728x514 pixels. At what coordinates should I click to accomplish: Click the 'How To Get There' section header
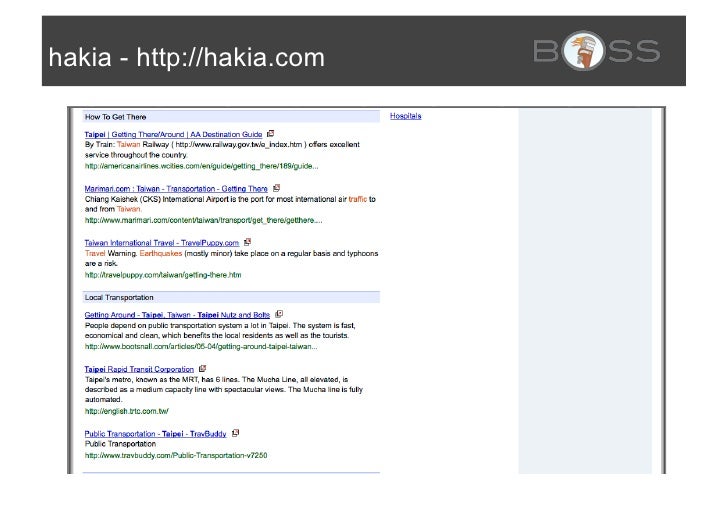(231, 117)
